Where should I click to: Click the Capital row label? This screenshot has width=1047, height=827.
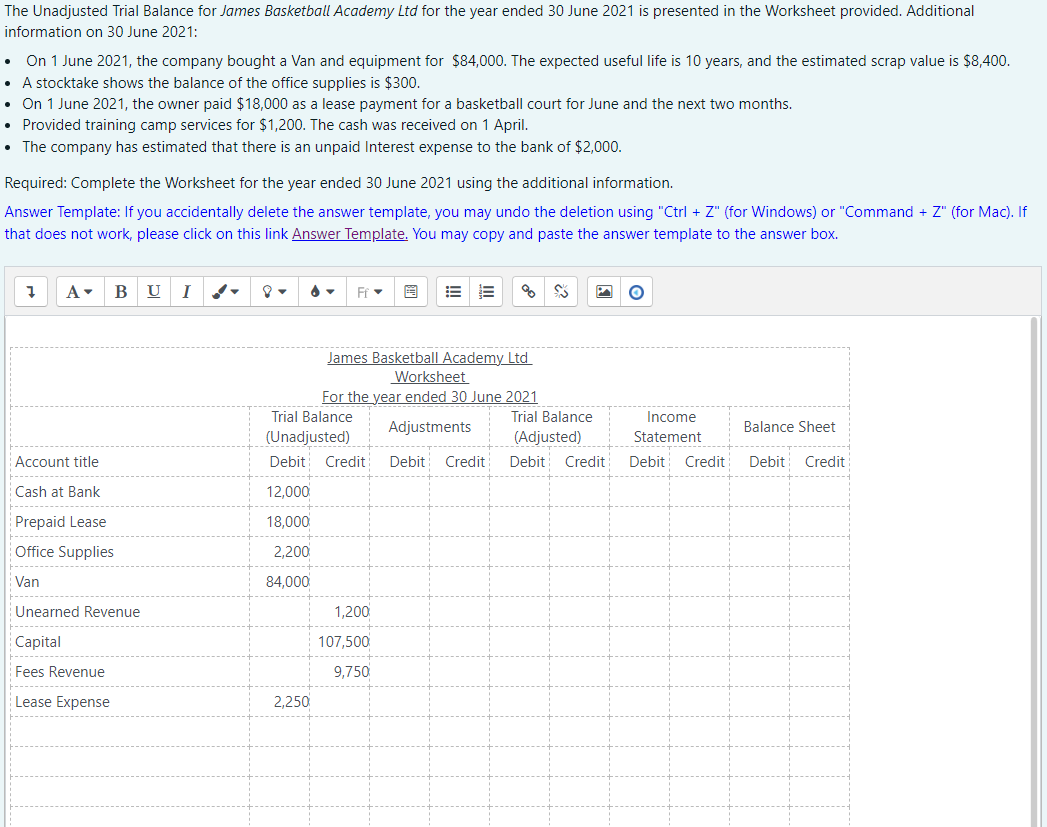tap(38, 642)
